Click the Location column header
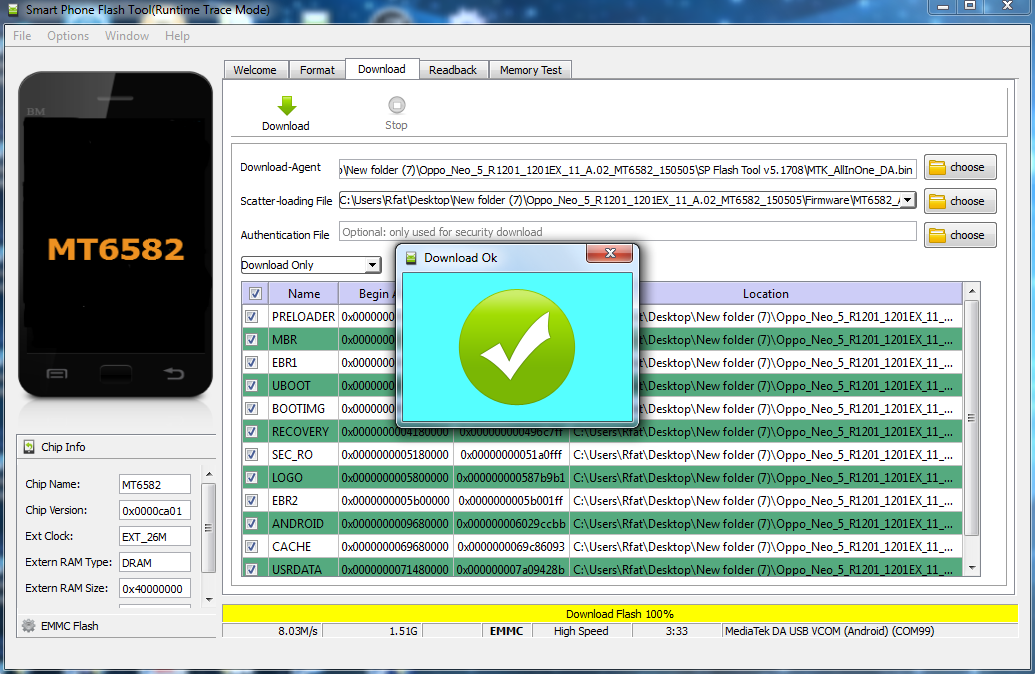1035x674 pixels. [766, 294]
